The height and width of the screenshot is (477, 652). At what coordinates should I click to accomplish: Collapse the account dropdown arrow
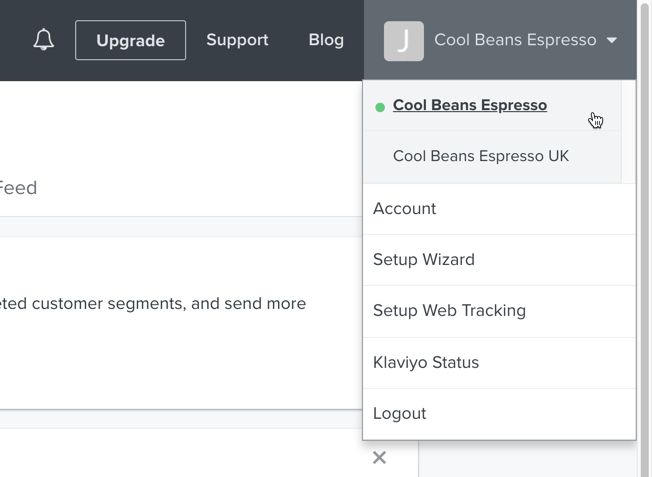coord(611,40)
